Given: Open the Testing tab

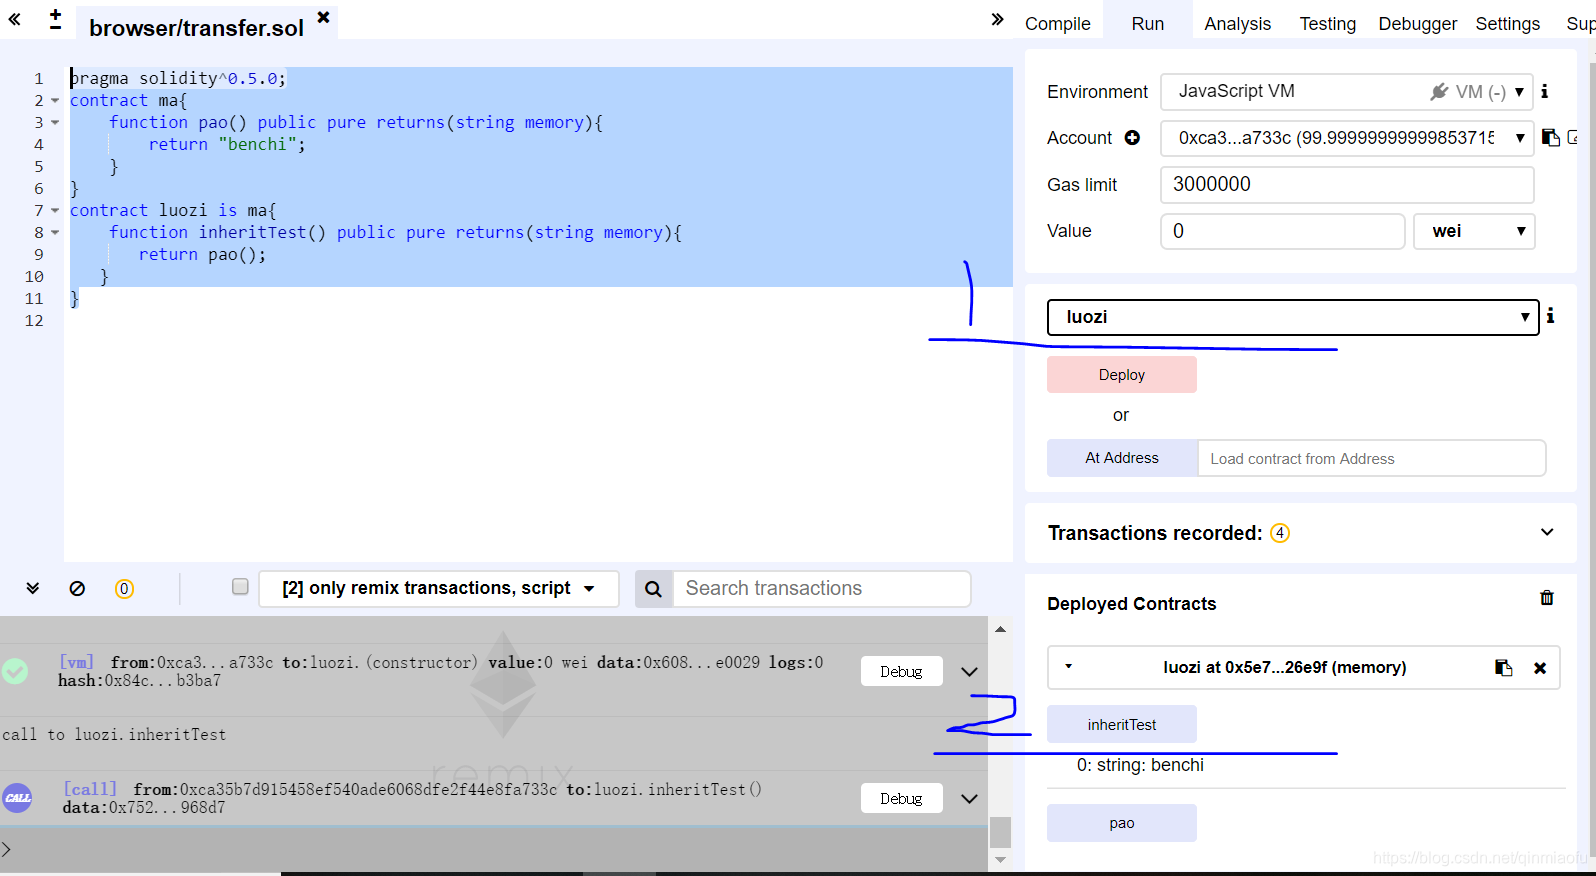Looking at the screenshot, I should [x=1327, y=24].
